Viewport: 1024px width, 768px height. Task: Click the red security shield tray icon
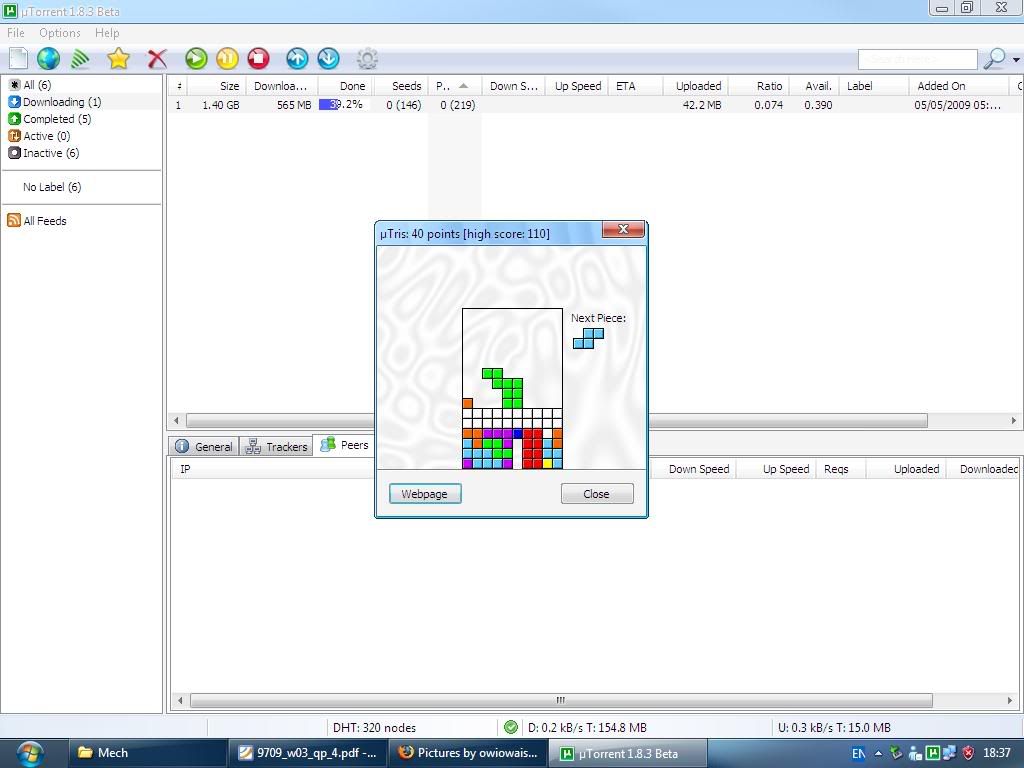coord(968,753)
